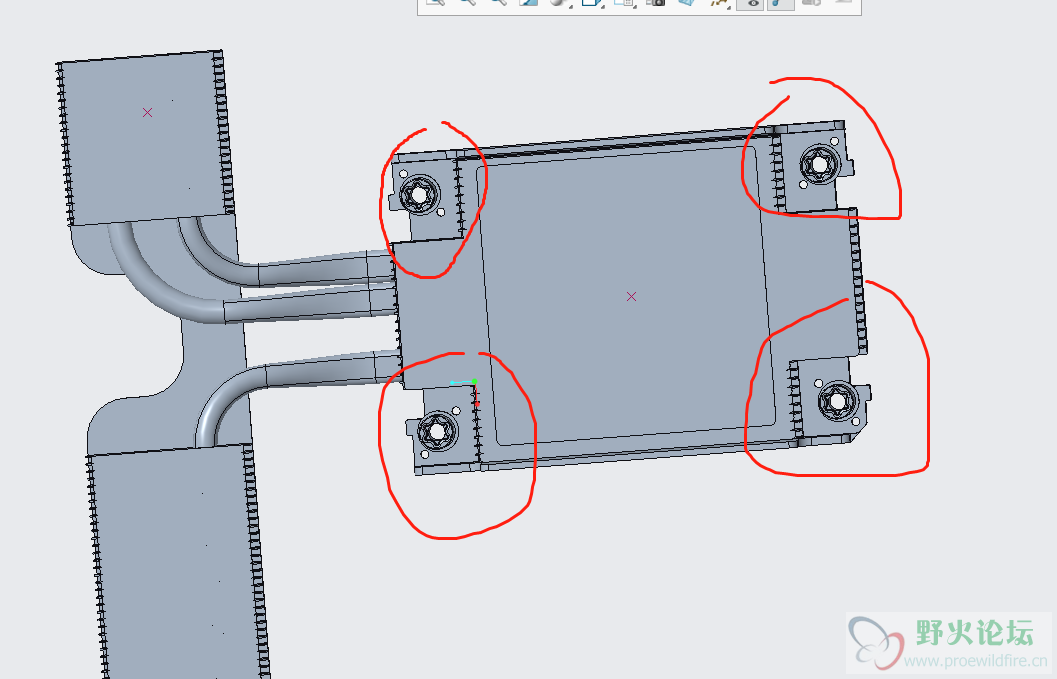Viewport: 1057px width, 679px height.
Task: Select the bottom-right Torx screw
Action: [837, 401]
